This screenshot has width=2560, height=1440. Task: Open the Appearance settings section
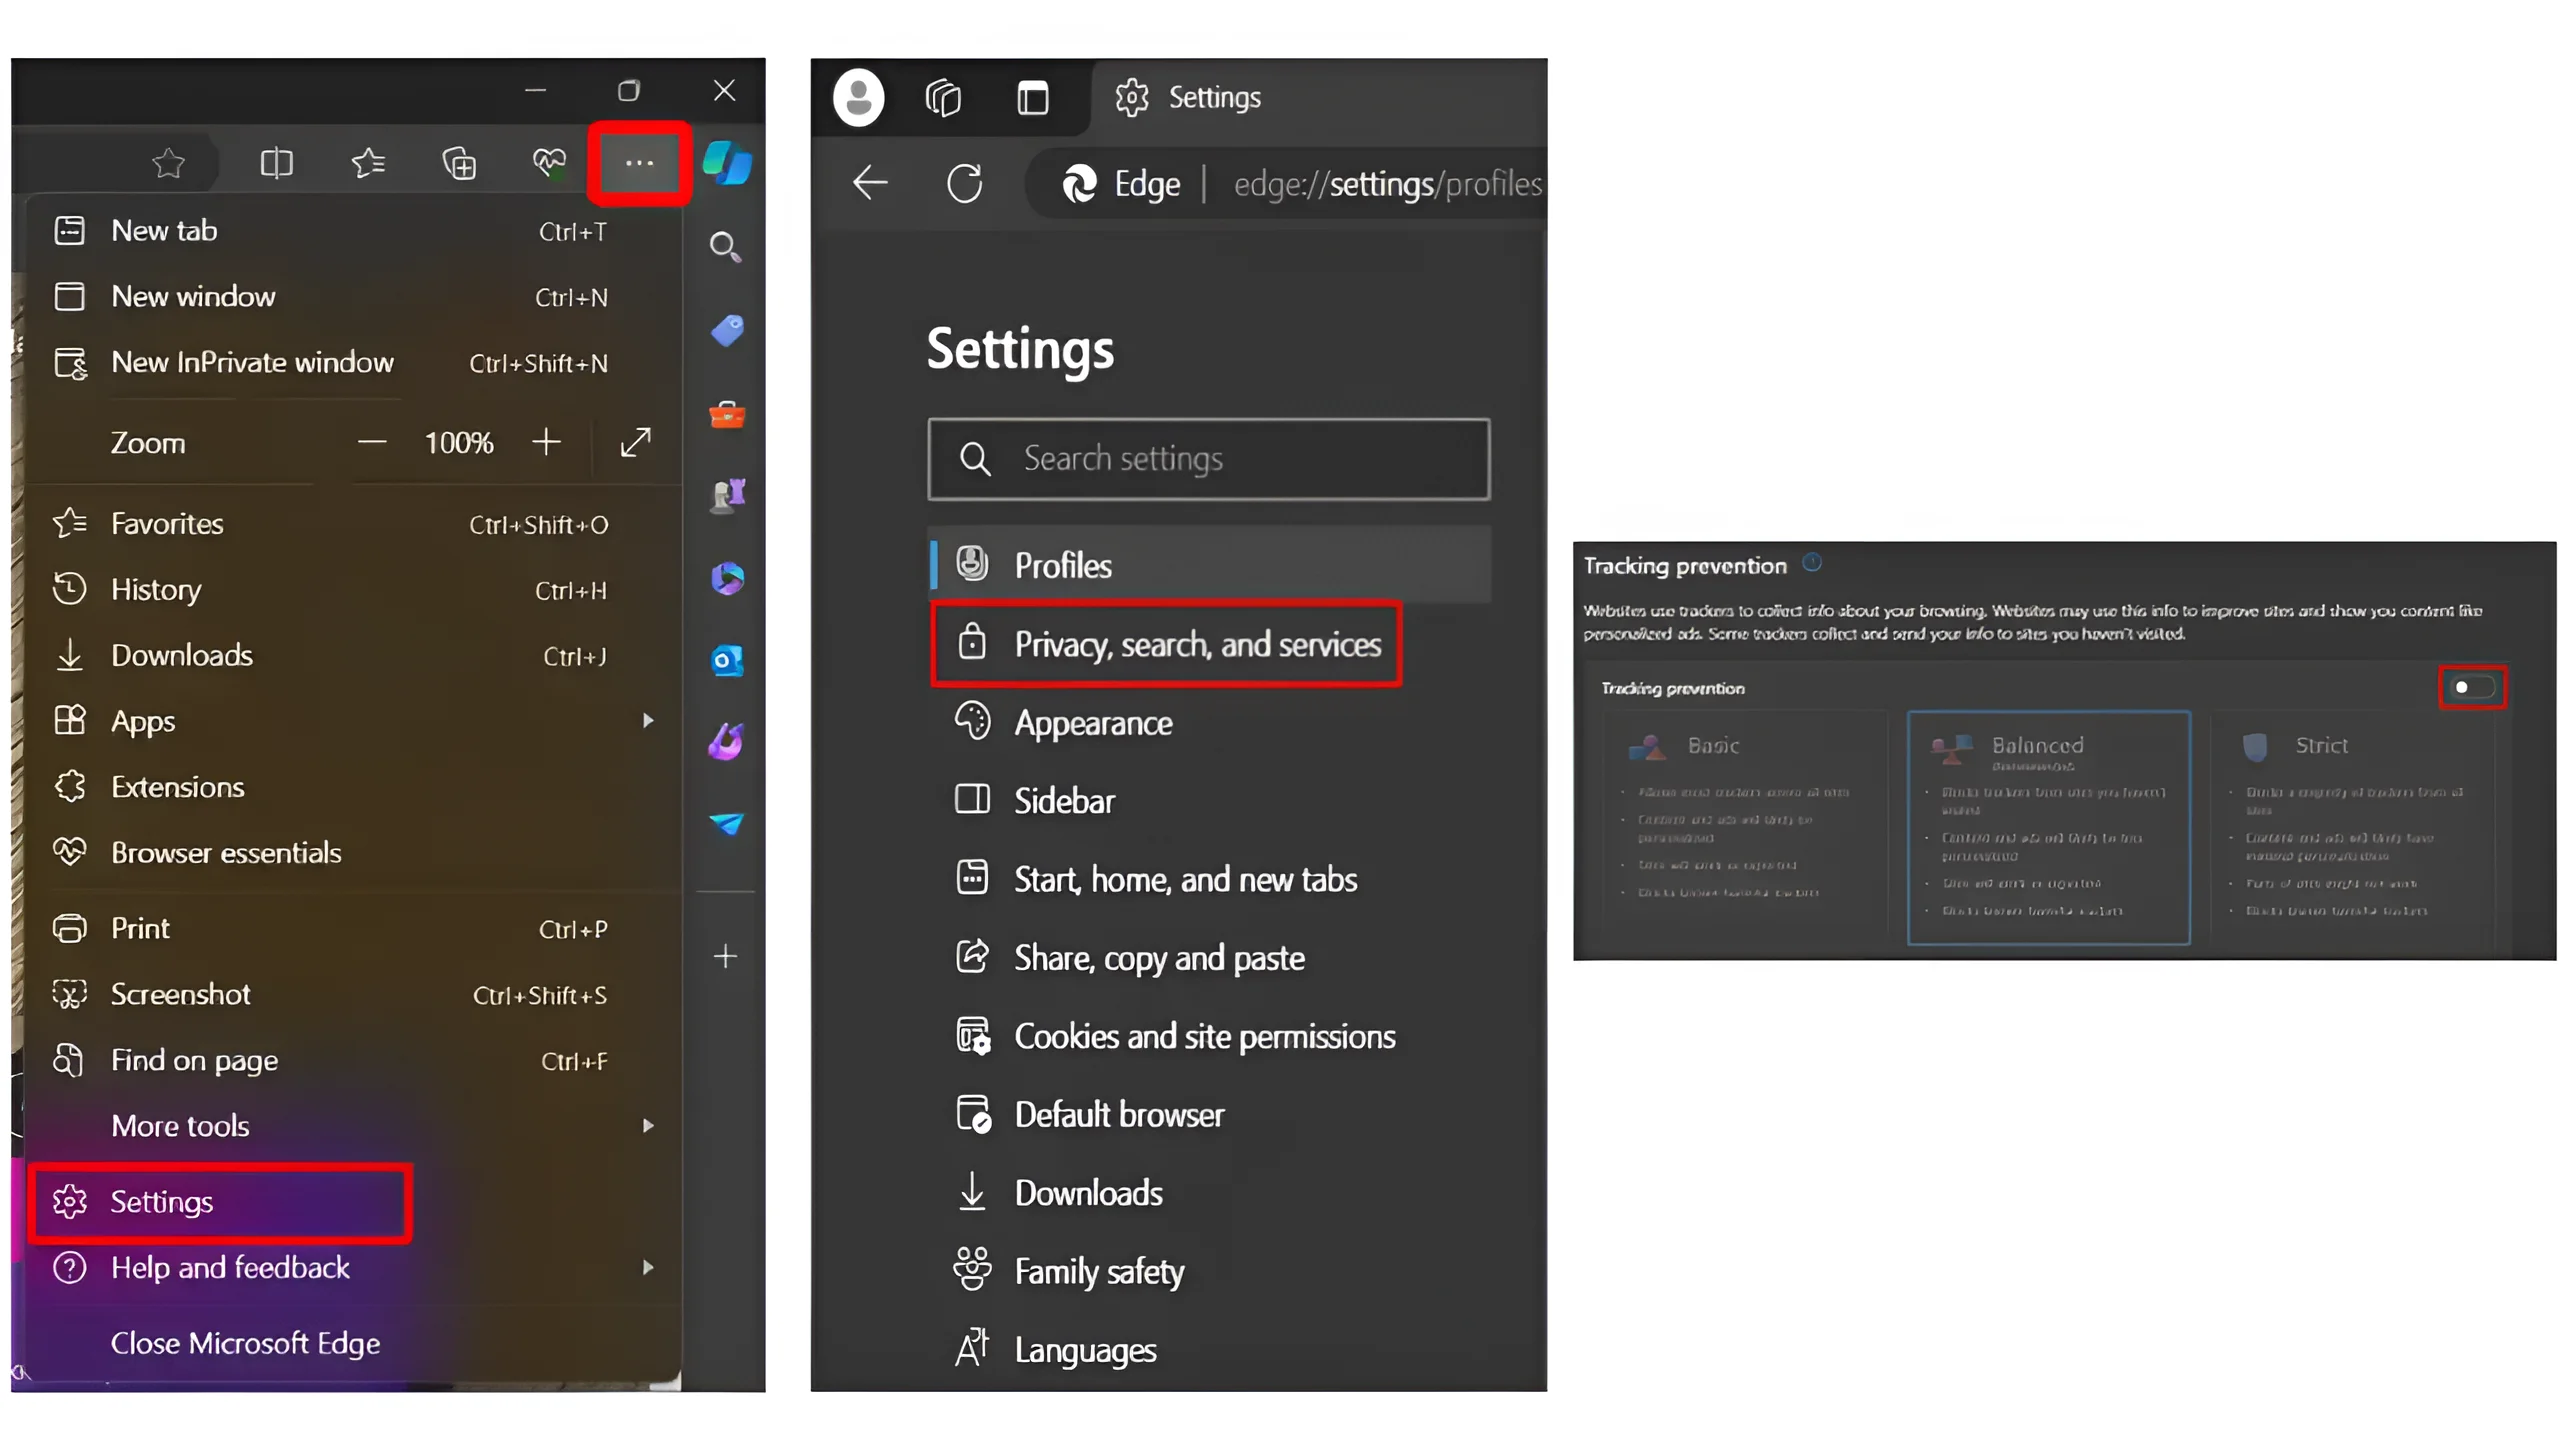pos(1208,722)
